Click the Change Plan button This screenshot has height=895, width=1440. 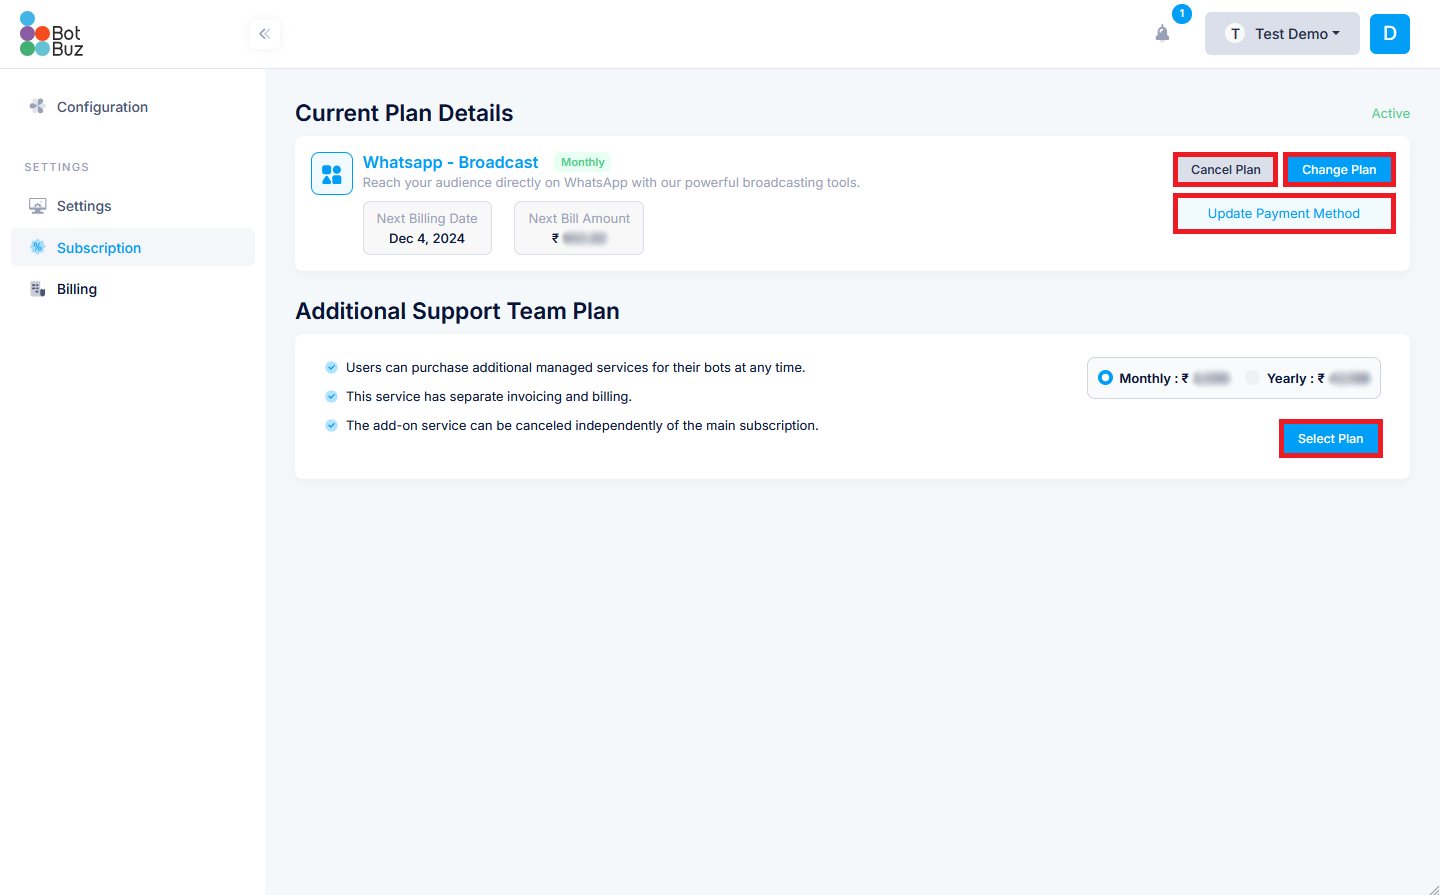(1339, 170)
